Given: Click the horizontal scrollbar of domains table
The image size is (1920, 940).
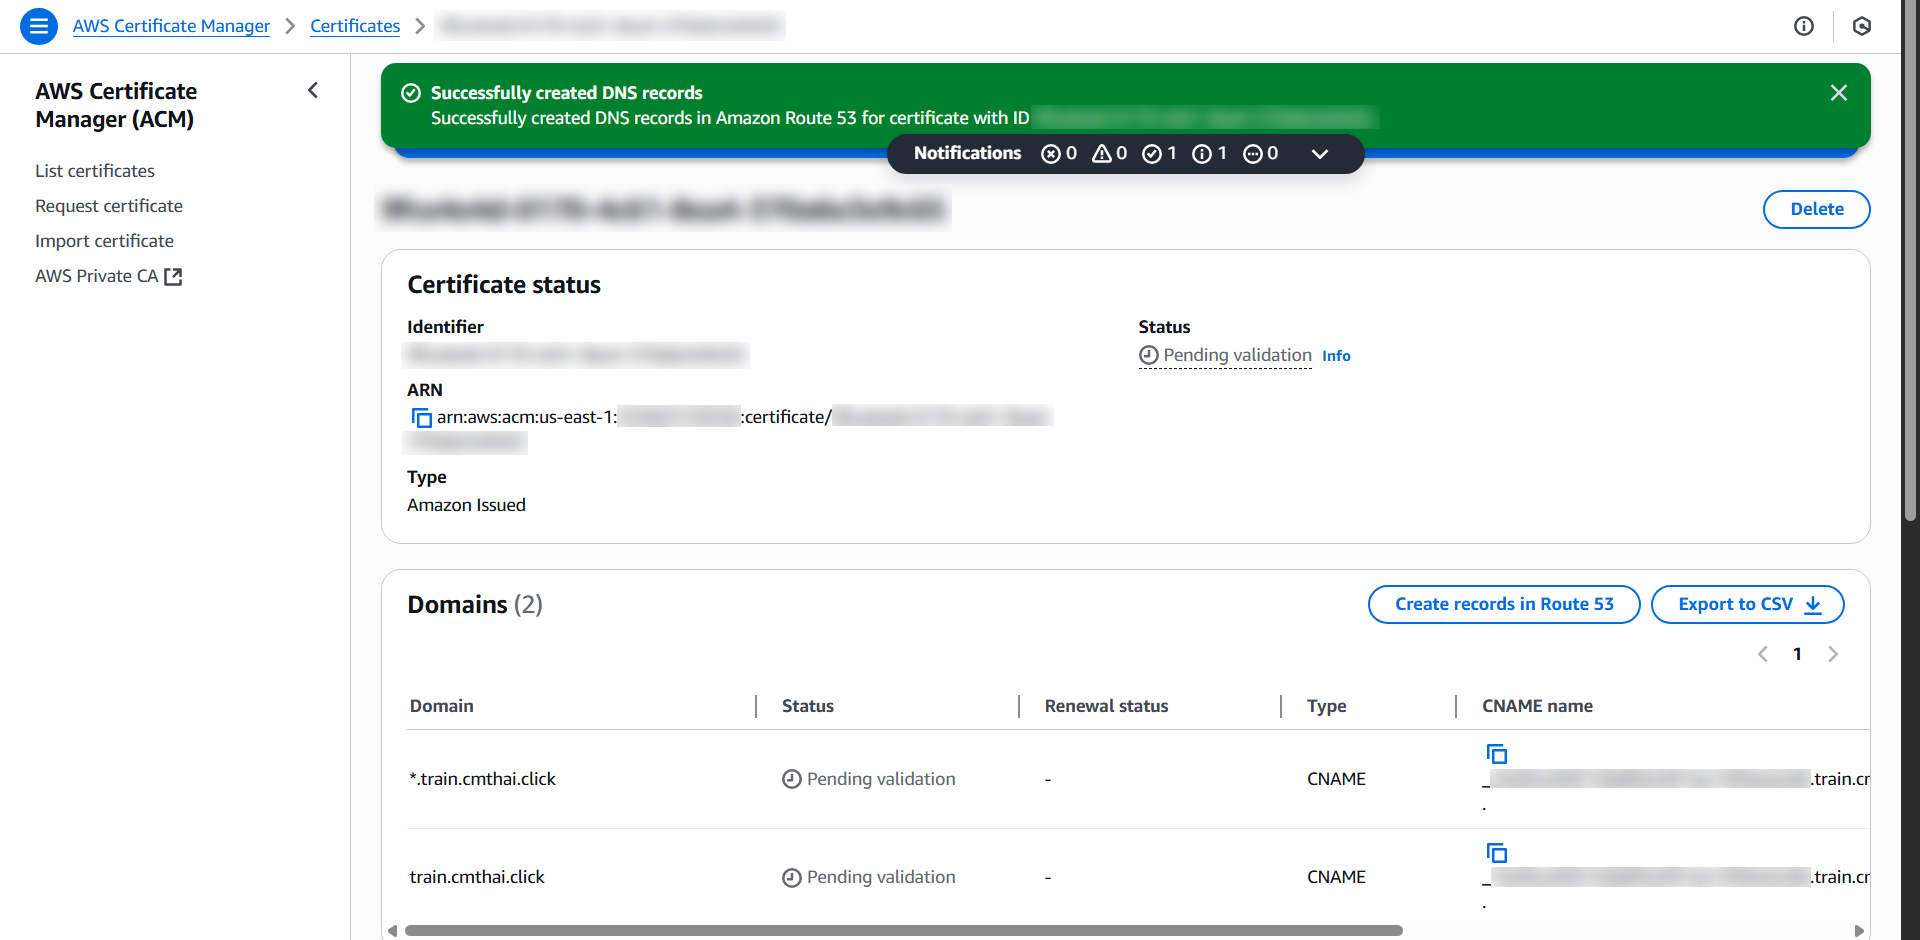Looking at the screenshot, I should tap(903, 930).
